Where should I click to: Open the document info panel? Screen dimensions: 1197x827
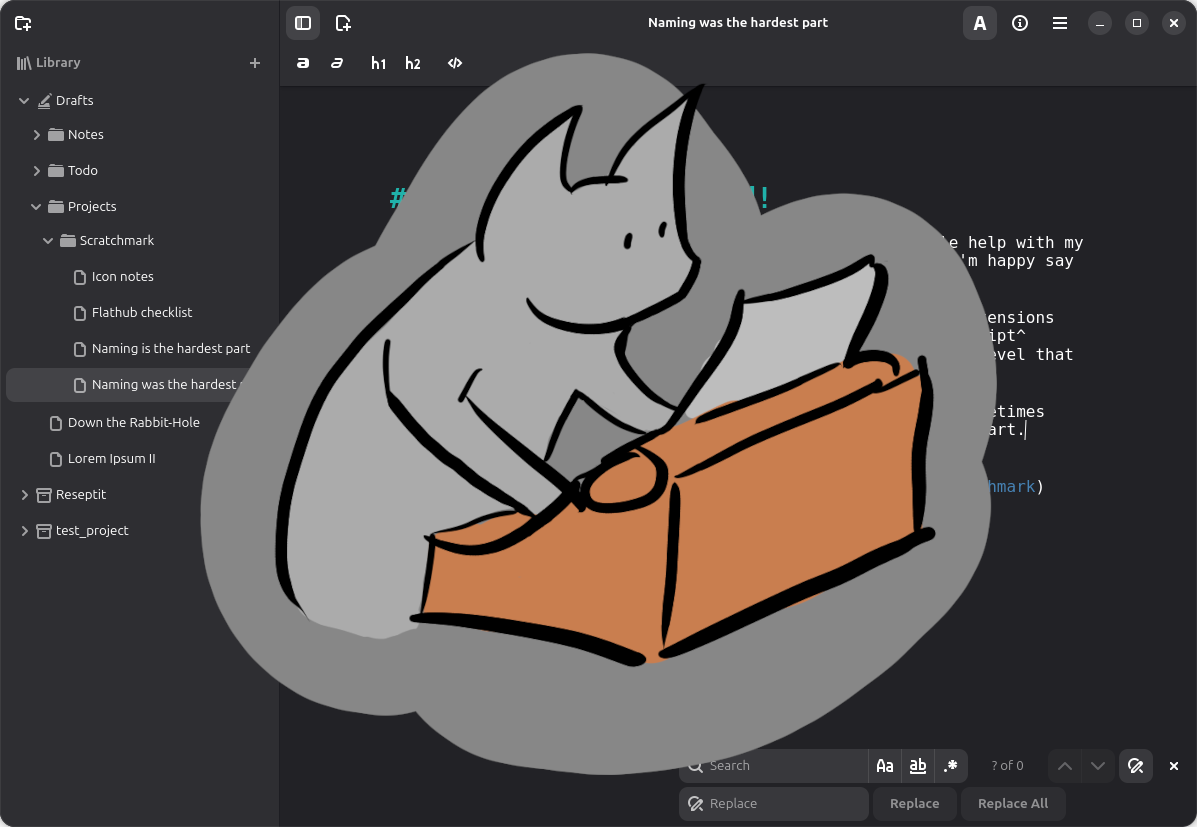tap(1020, 23)
